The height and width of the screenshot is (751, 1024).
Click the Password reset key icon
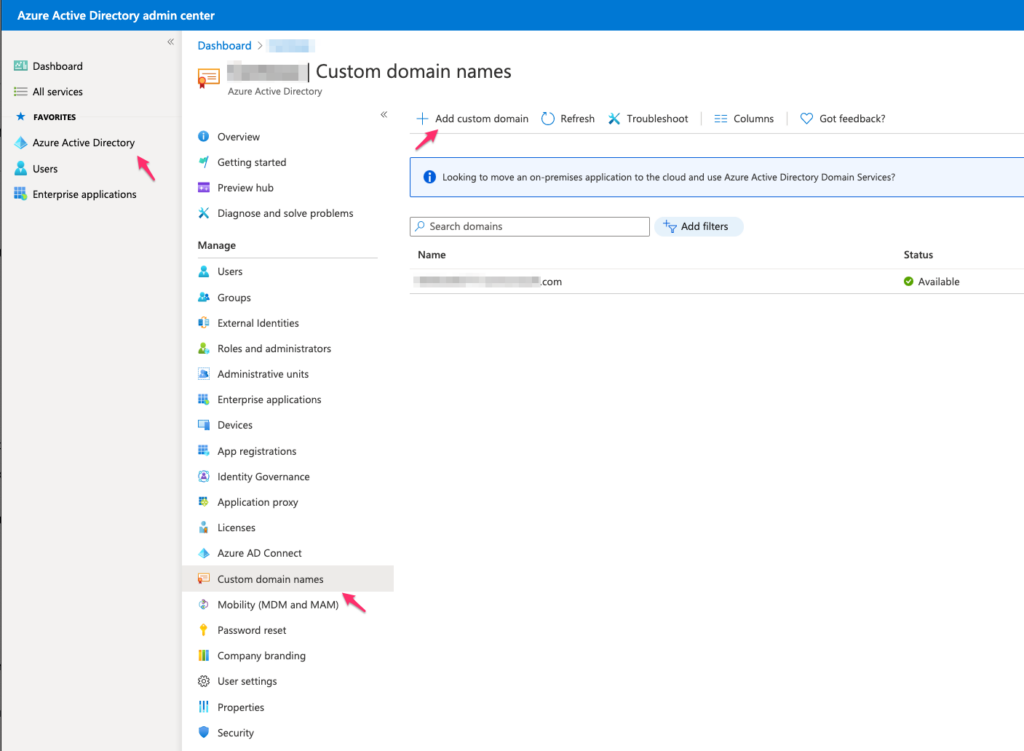click(x=204, y=630)
